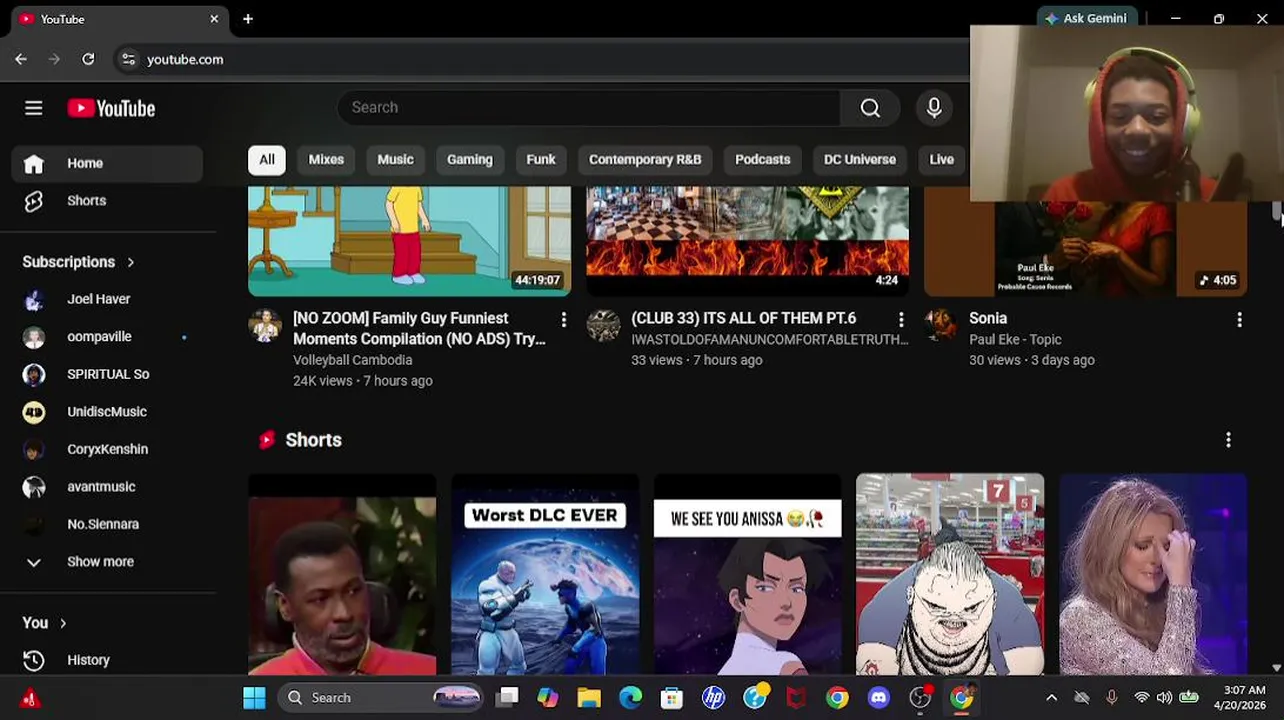1284x720 pixels.
Task: Open Home in the sidebar
Action: pyautogui.click(x=107, y=163)
